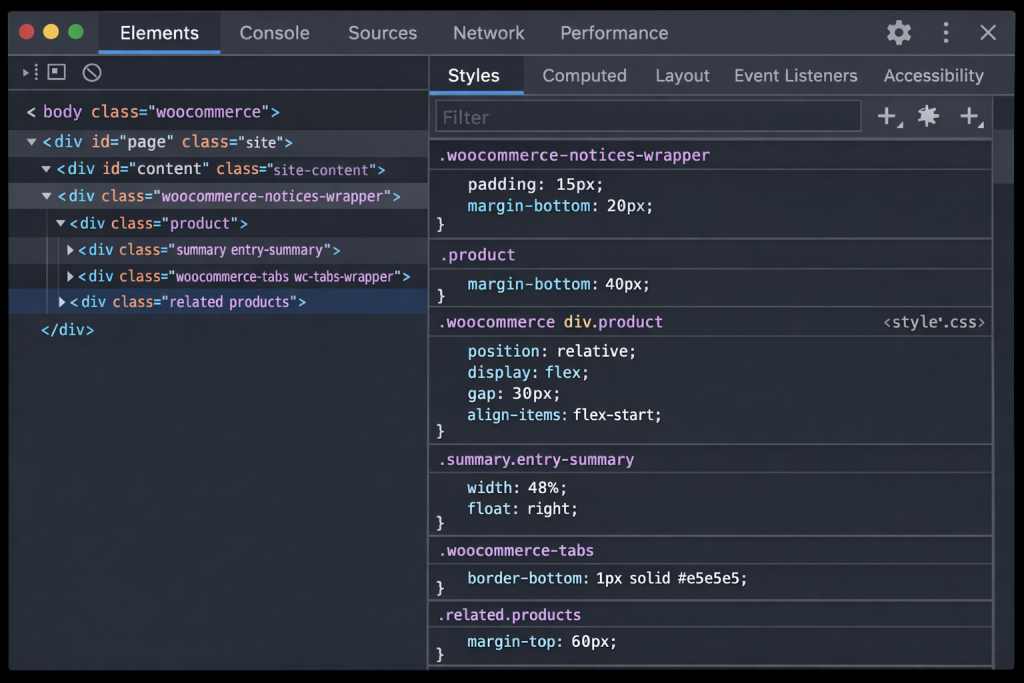The width and height of the screenshot is (1024, 683).
Task: Close DevTools with the X icon
Action: tap(988, 33)
